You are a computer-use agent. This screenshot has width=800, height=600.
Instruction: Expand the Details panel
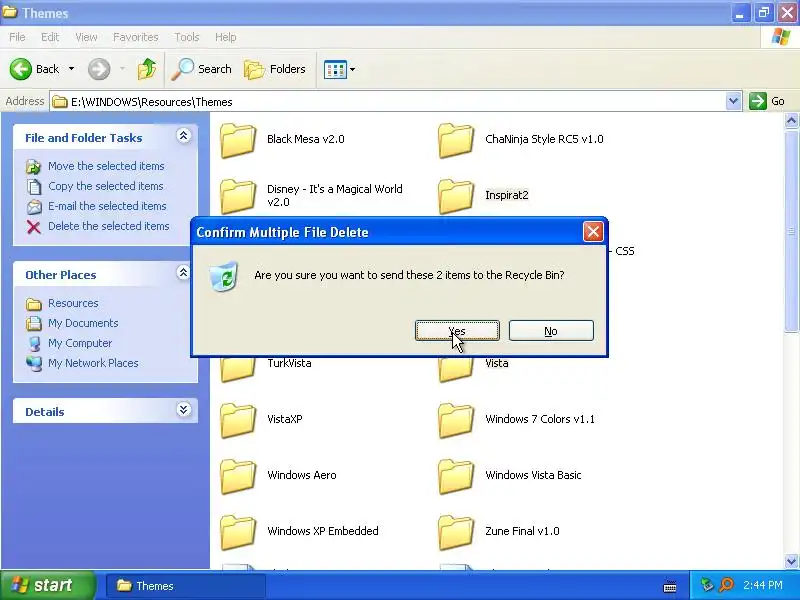184,410
